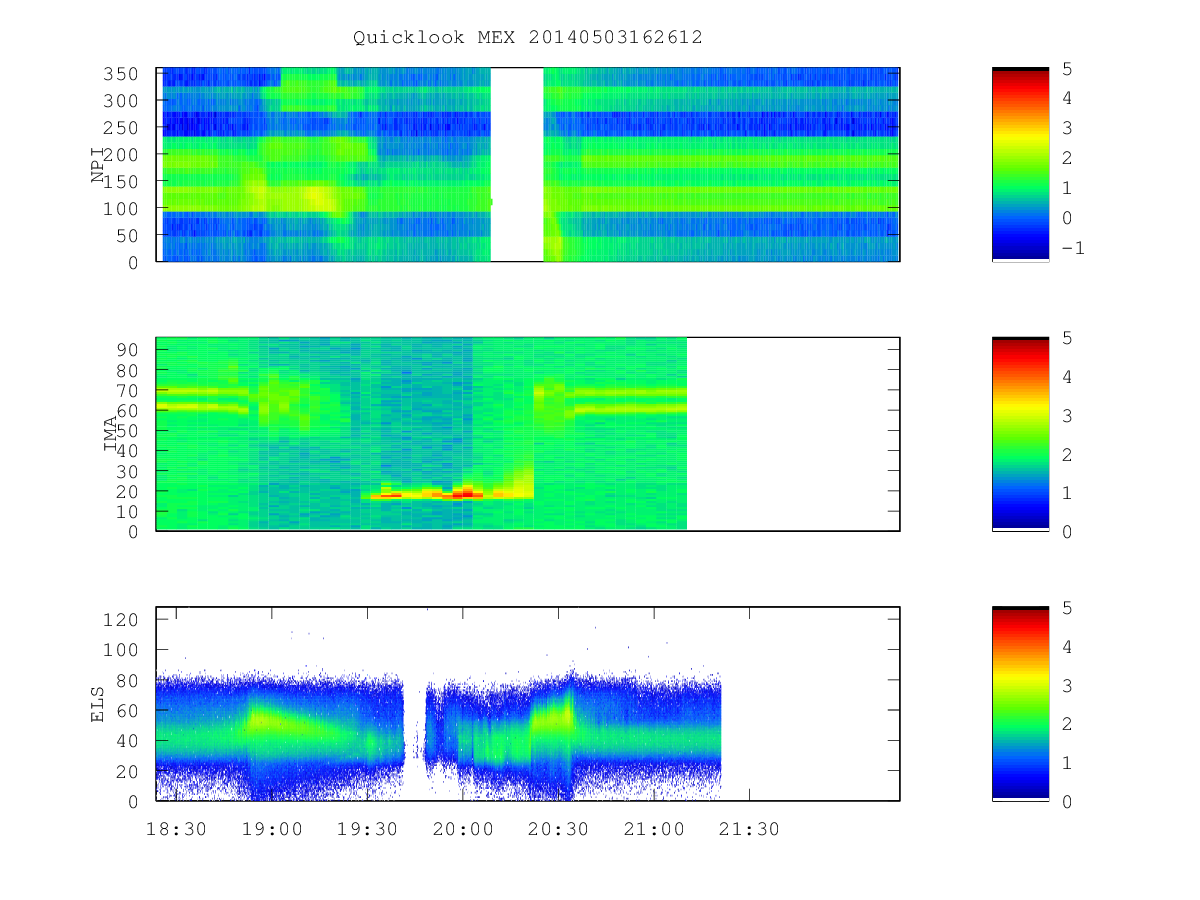Screen dimensions: 1200x900
Task: Click the 5 label on IMA color bar
Action: click(x=1066, y=338)
